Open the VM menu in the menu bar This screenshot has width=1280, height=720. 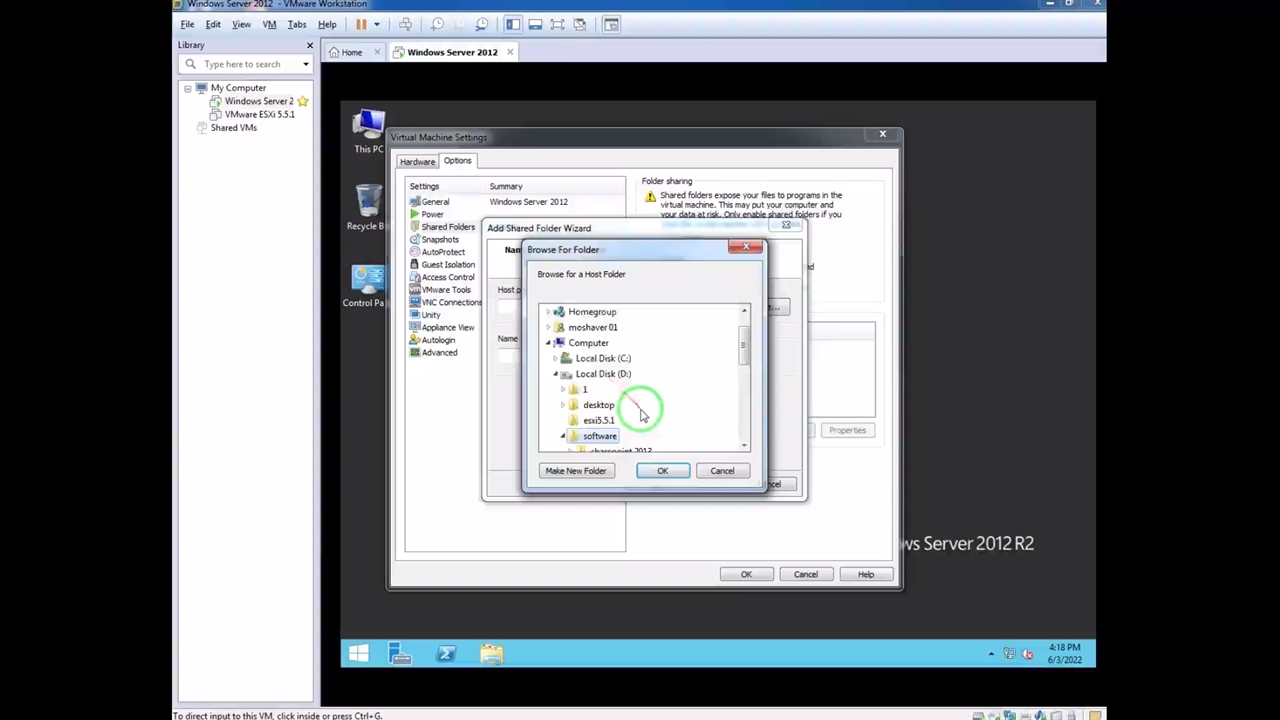pos(269,24)
